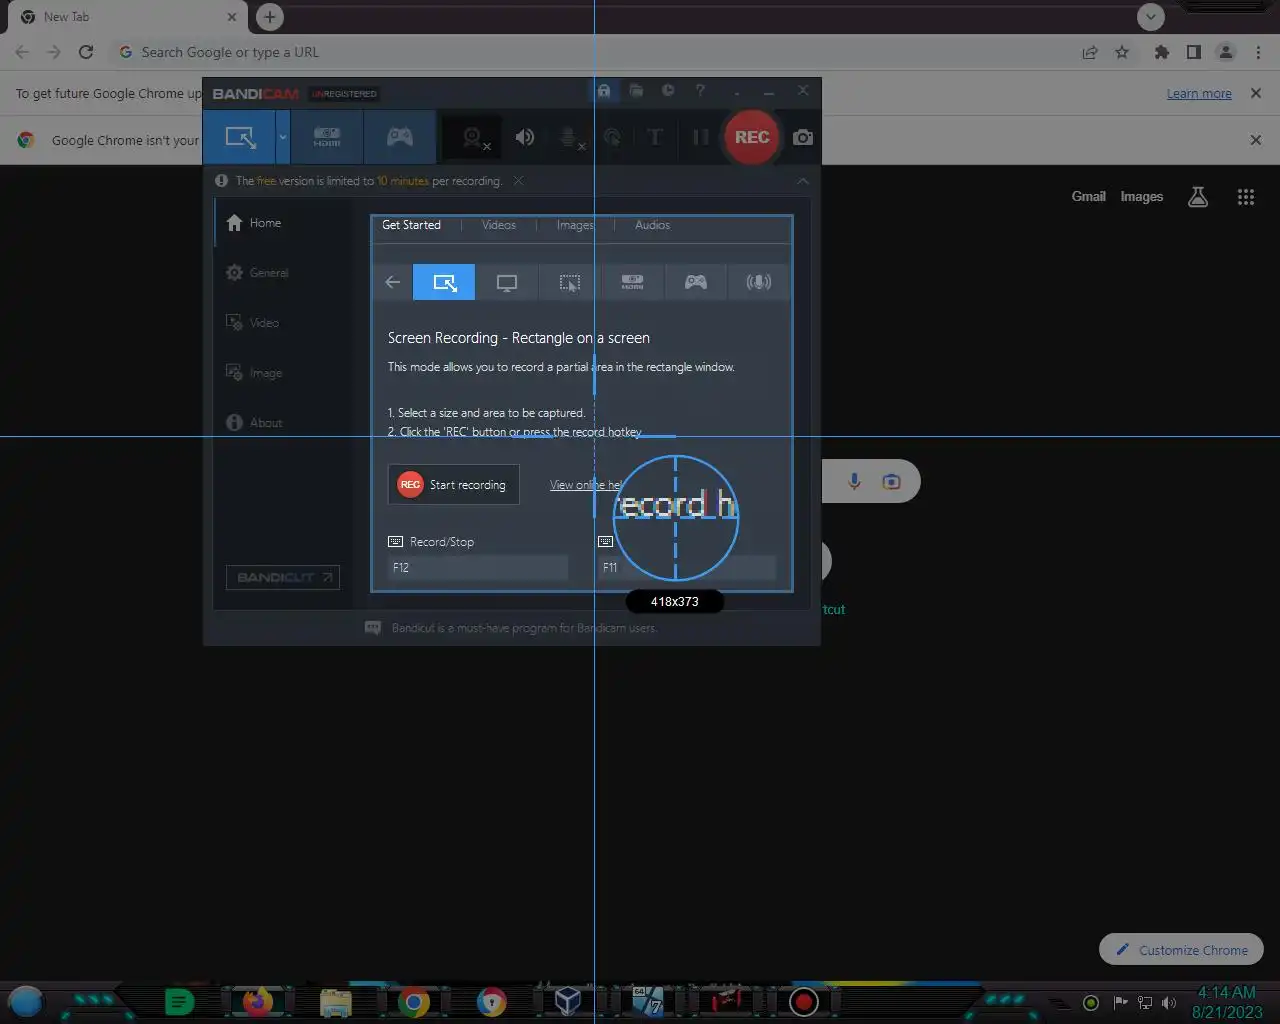
Task: Open file manager from the taskbar
Action: (x=335, y=1002)
